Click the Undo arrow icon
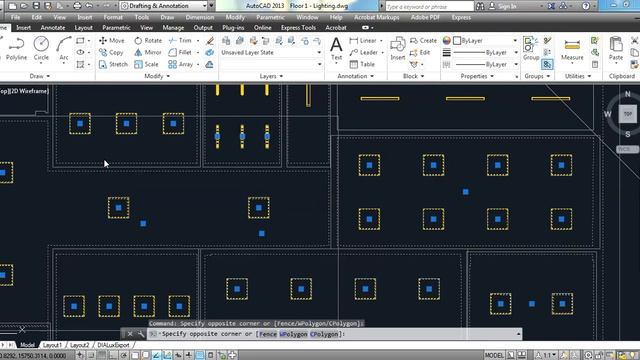Screen dimensions: 640x360 pyautogui.click(x=89, y=6)
